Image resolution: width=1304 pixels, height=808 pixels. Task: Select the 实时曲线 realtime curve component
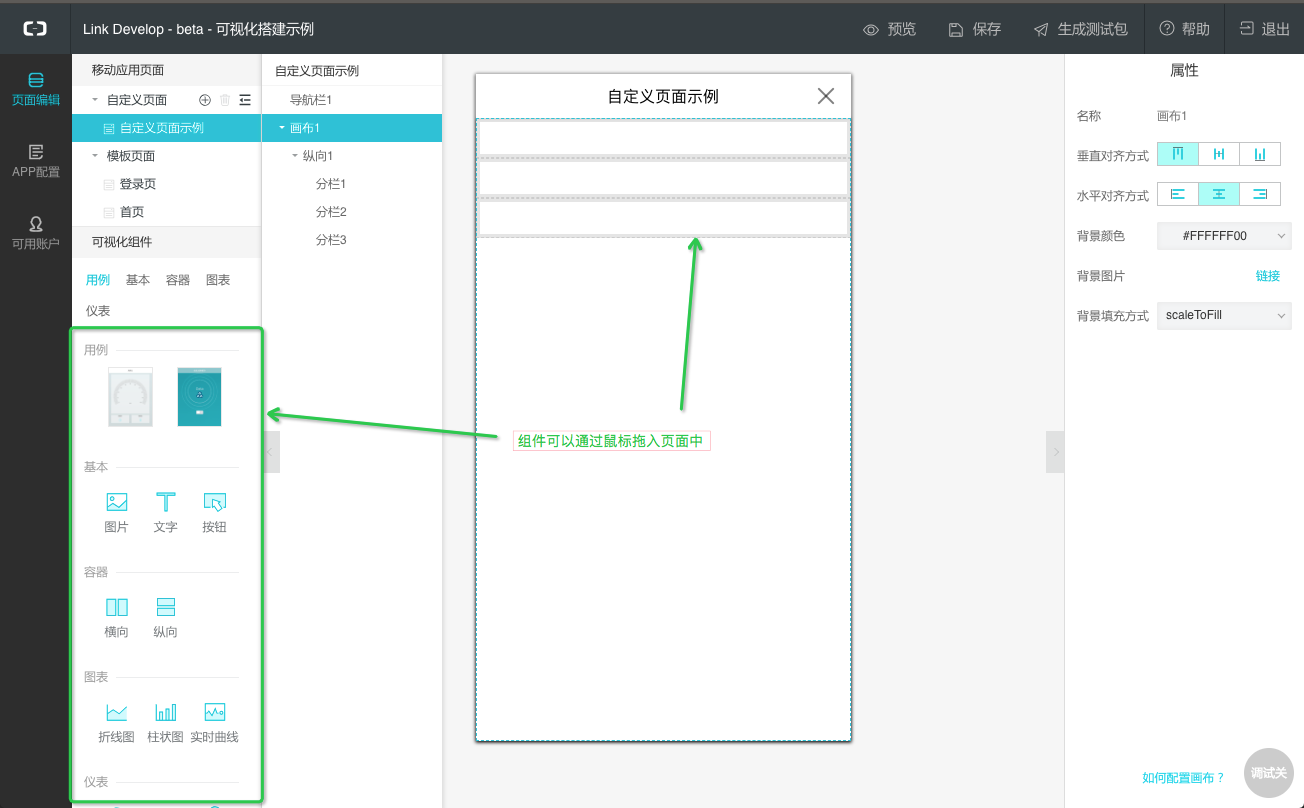click(x=214, y=724)
